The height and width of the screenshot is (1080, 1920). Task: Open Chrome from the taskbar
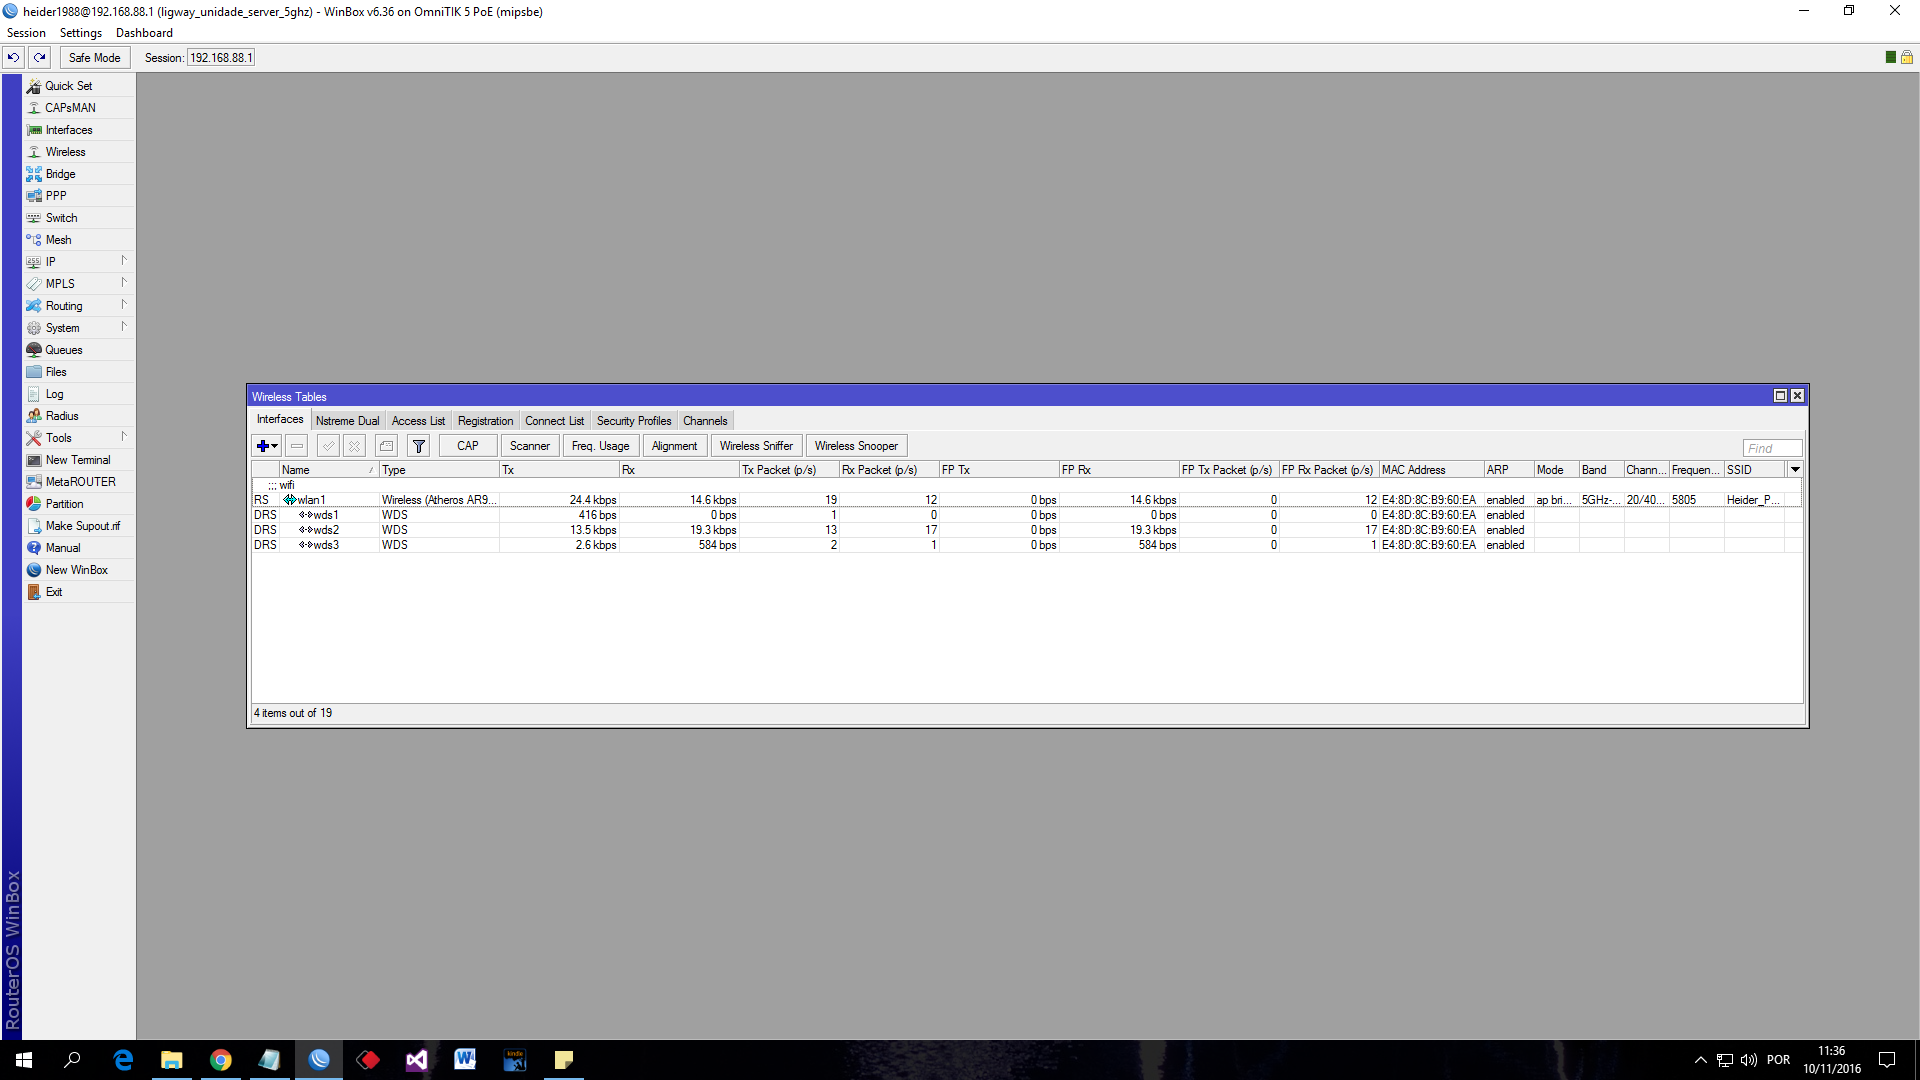(220, 1060)
